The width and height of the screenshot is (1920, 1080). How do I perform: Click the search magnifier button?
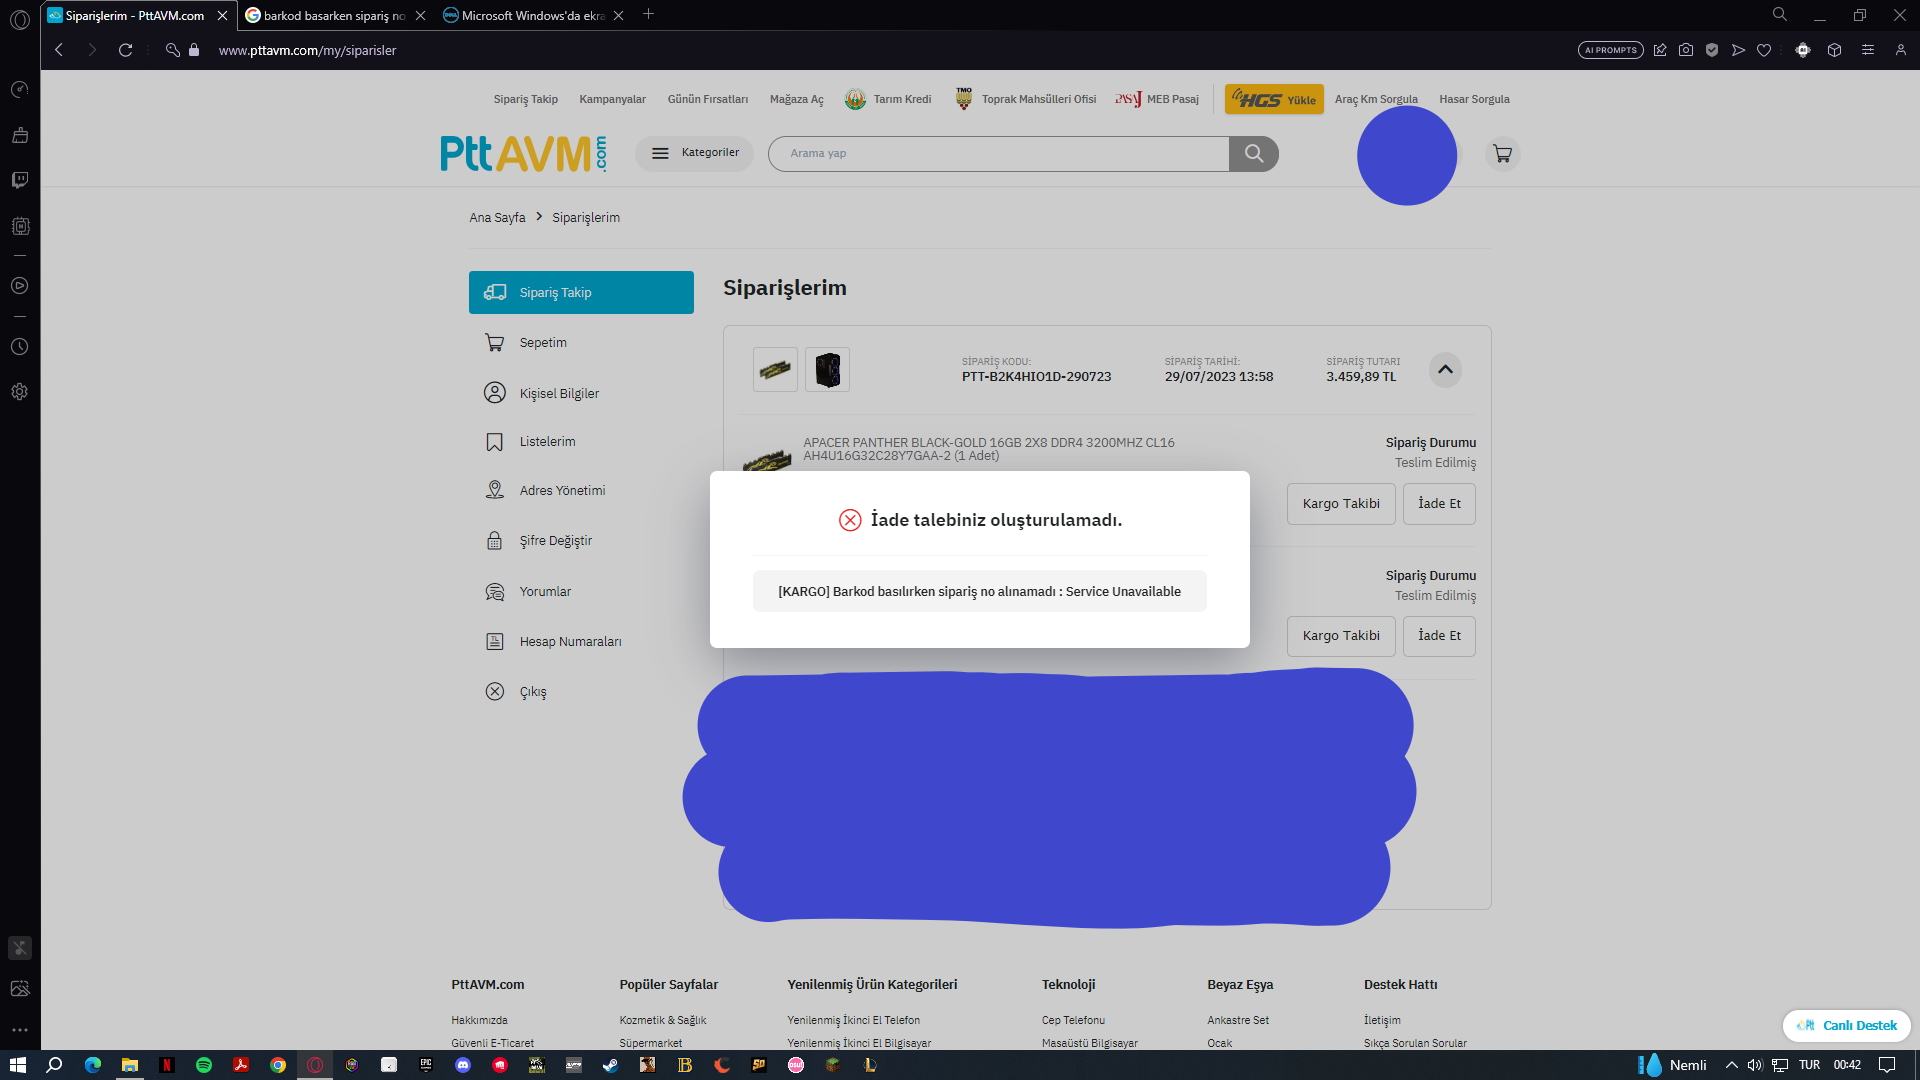(1253, 154)
